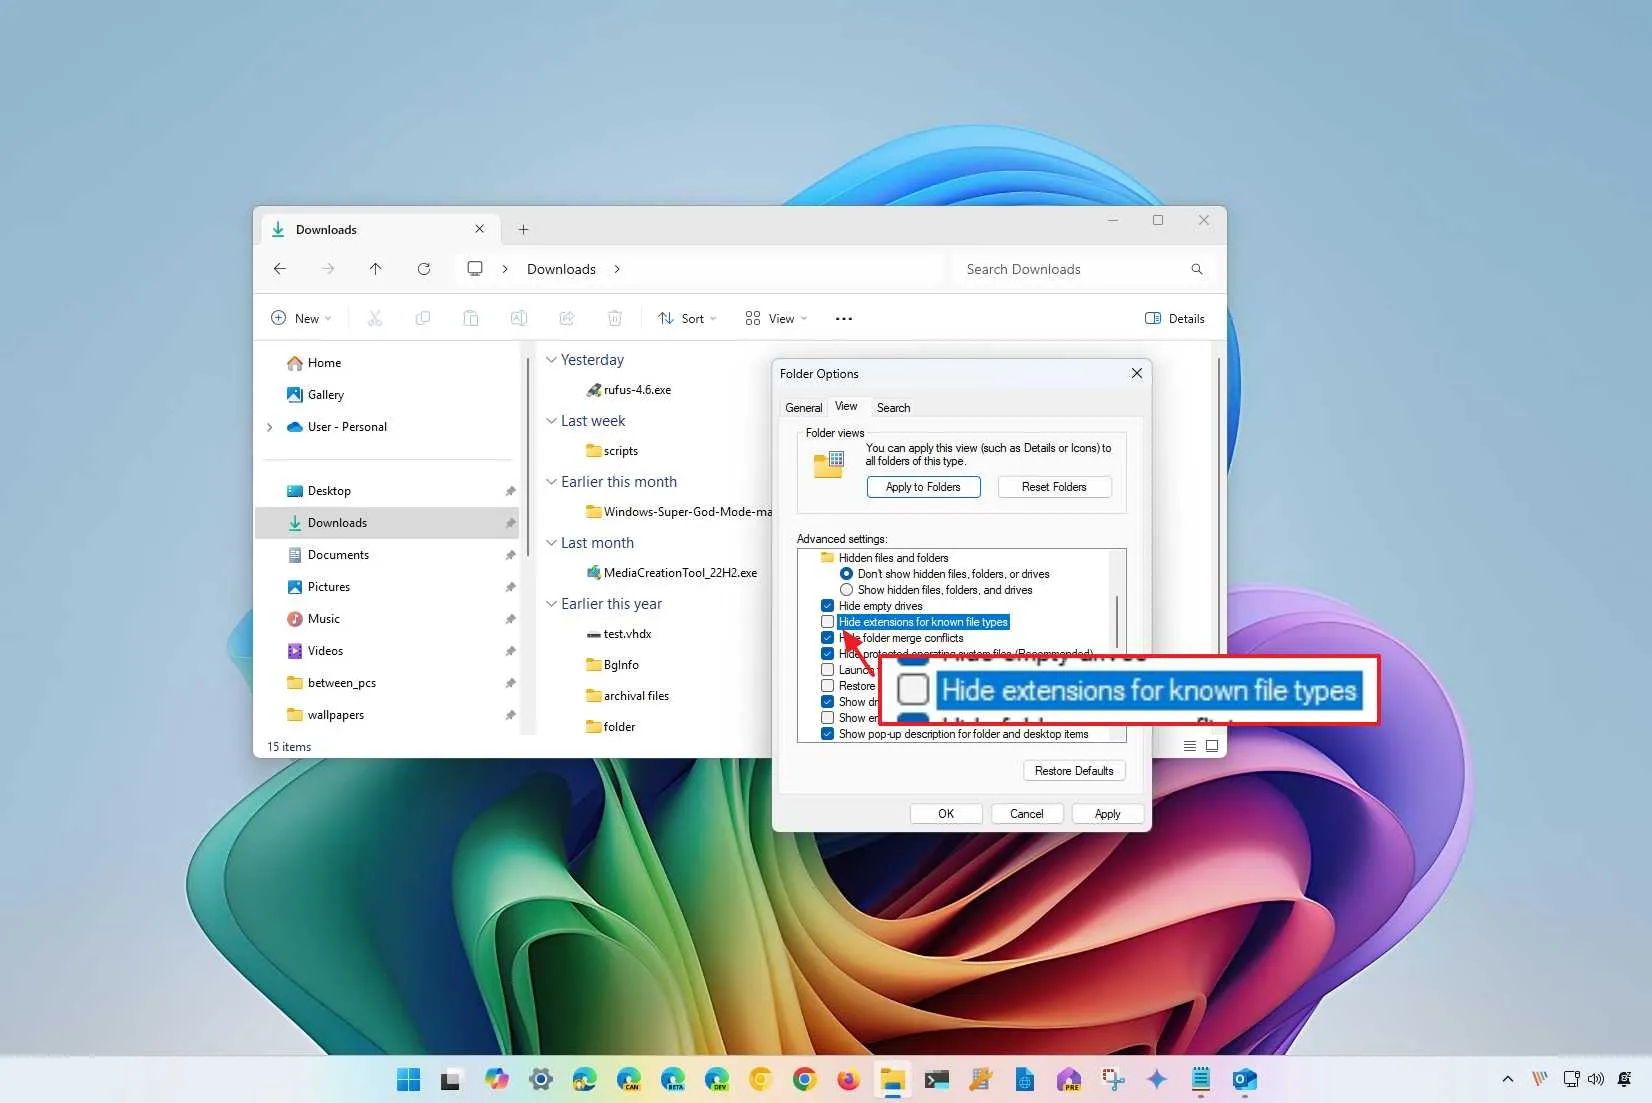Viewport: 1652px width, 1103px height.
Task: Refresh the Downloads folder view
Action: click(423, 268)
